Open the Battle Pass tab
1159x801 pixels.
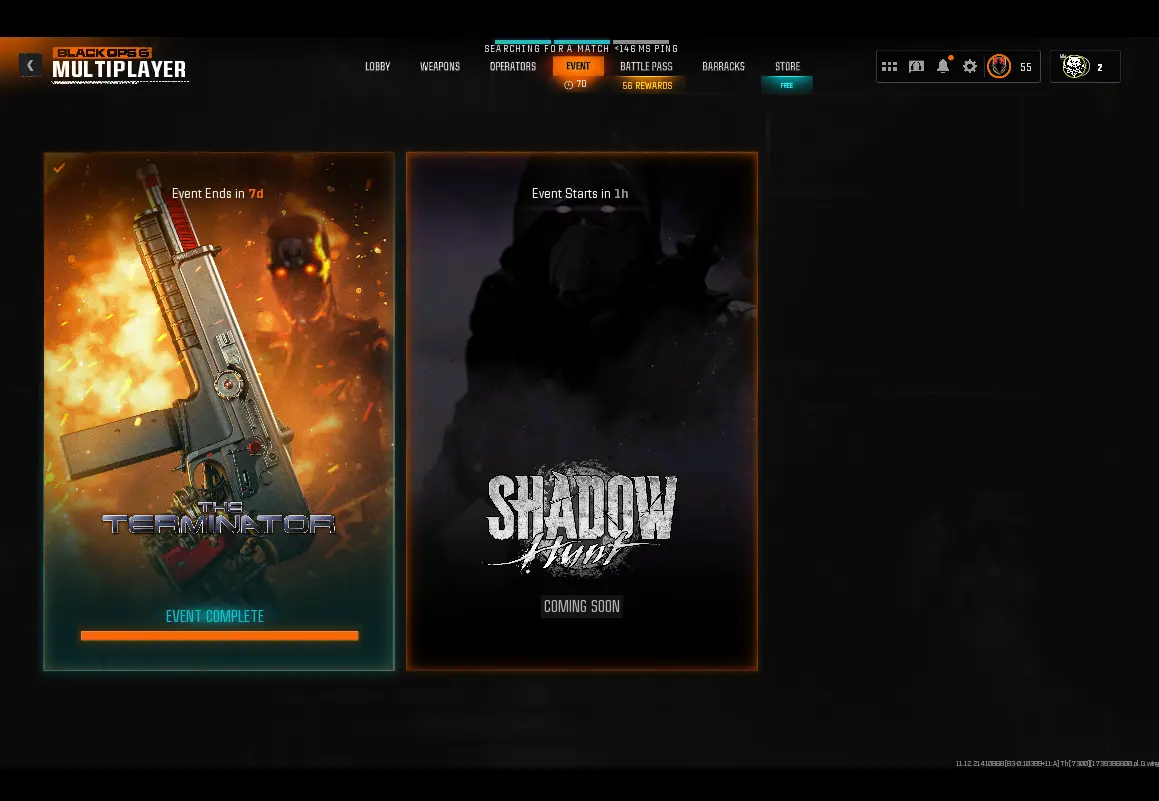646,67
